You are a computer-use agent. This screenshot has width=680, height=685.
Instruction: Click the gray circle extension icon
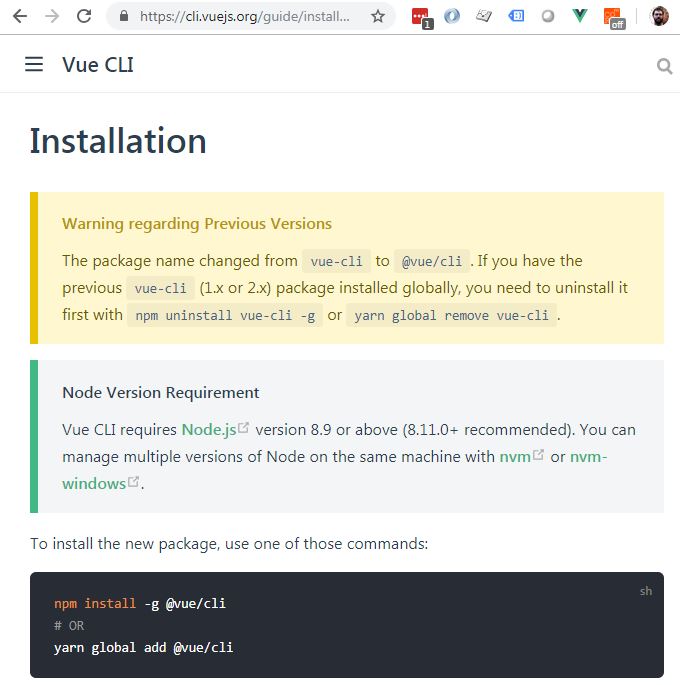pos(548,17)
